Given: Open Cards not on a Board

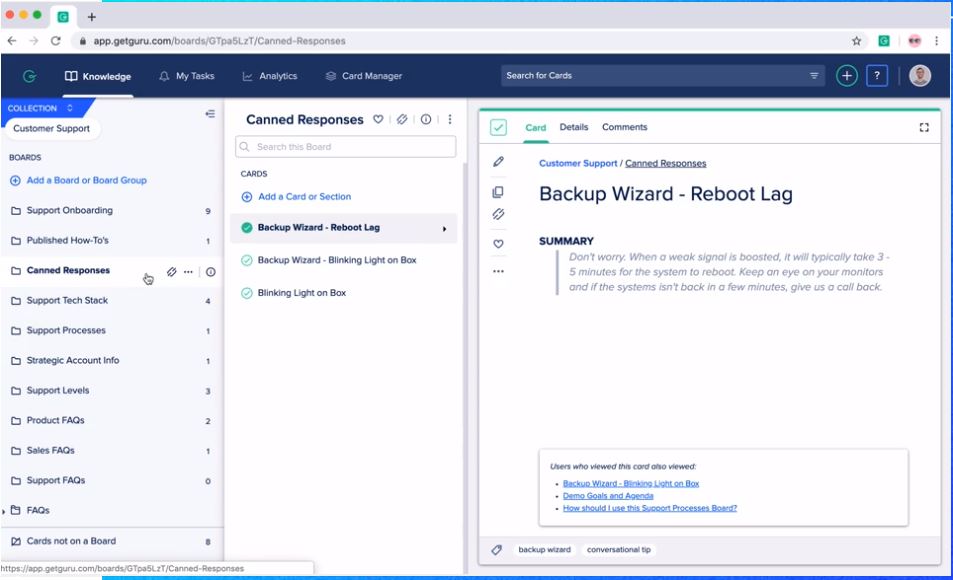Looking at the screenshot, I should (111, 541).
